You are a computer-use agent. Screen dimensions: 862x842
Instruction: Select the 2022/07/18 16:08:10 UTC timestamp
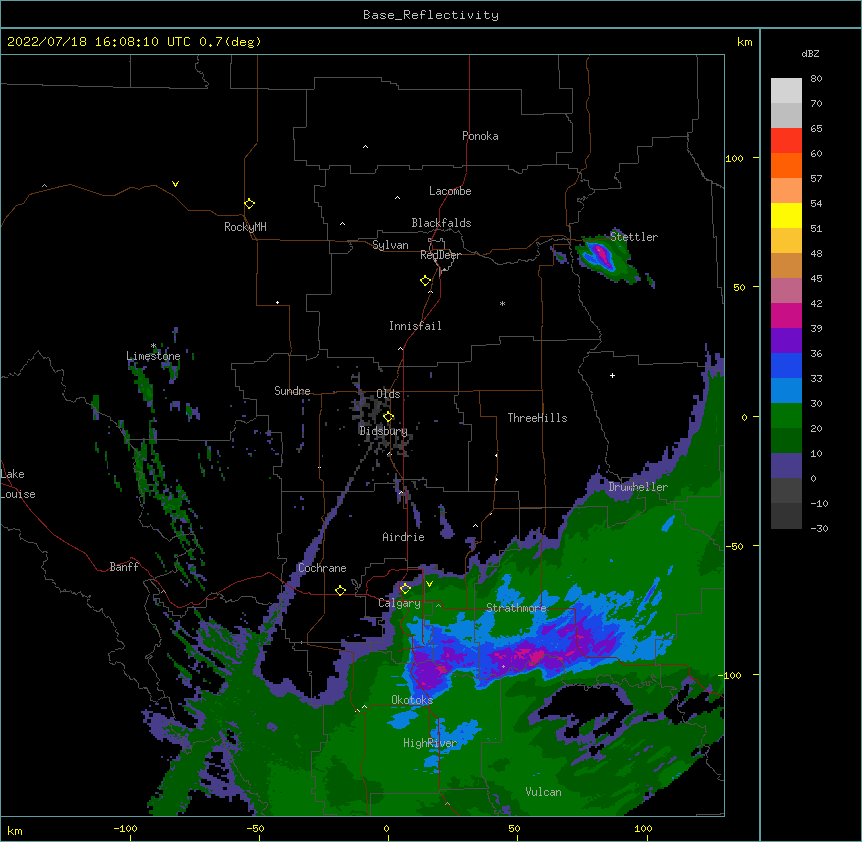coord(98,42)
